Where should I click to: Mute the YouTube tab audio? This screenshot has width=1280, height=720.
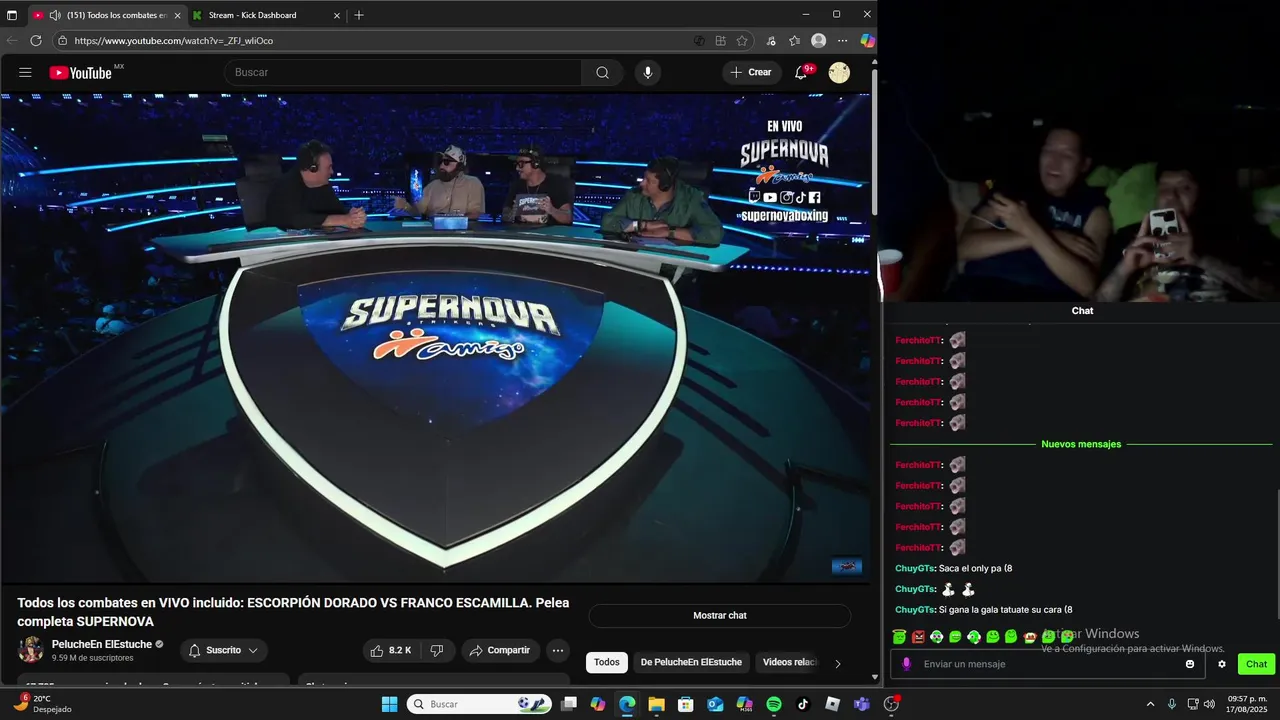click(55, 15)
